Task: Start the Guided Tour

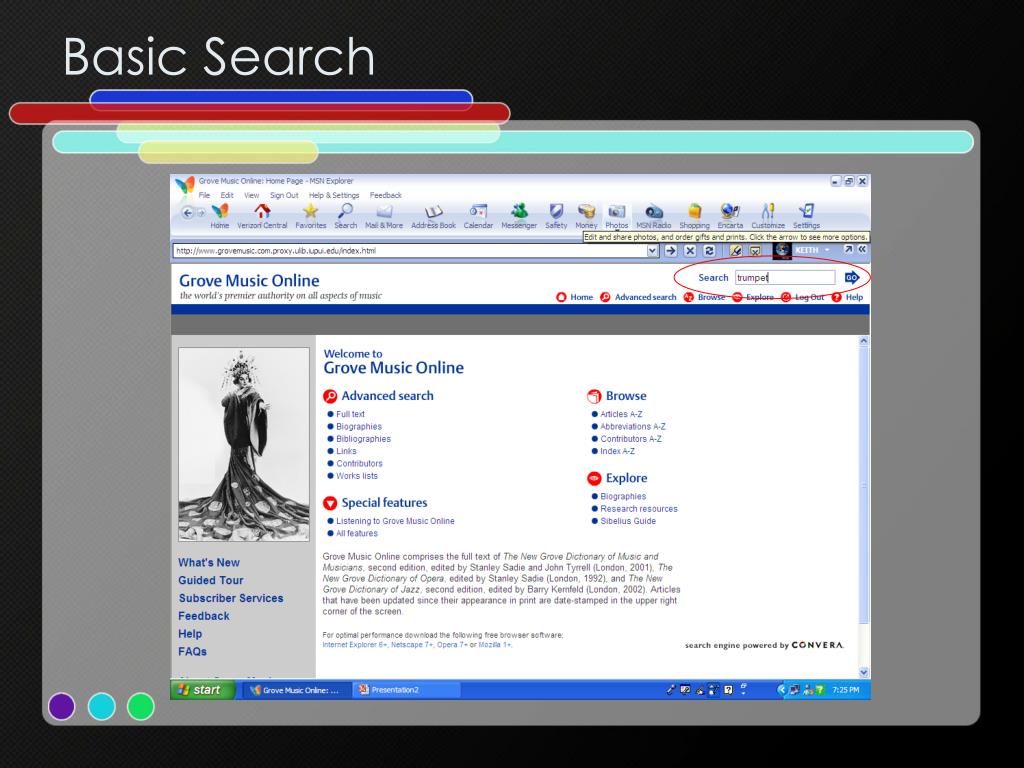Action: tap(211, 580)
